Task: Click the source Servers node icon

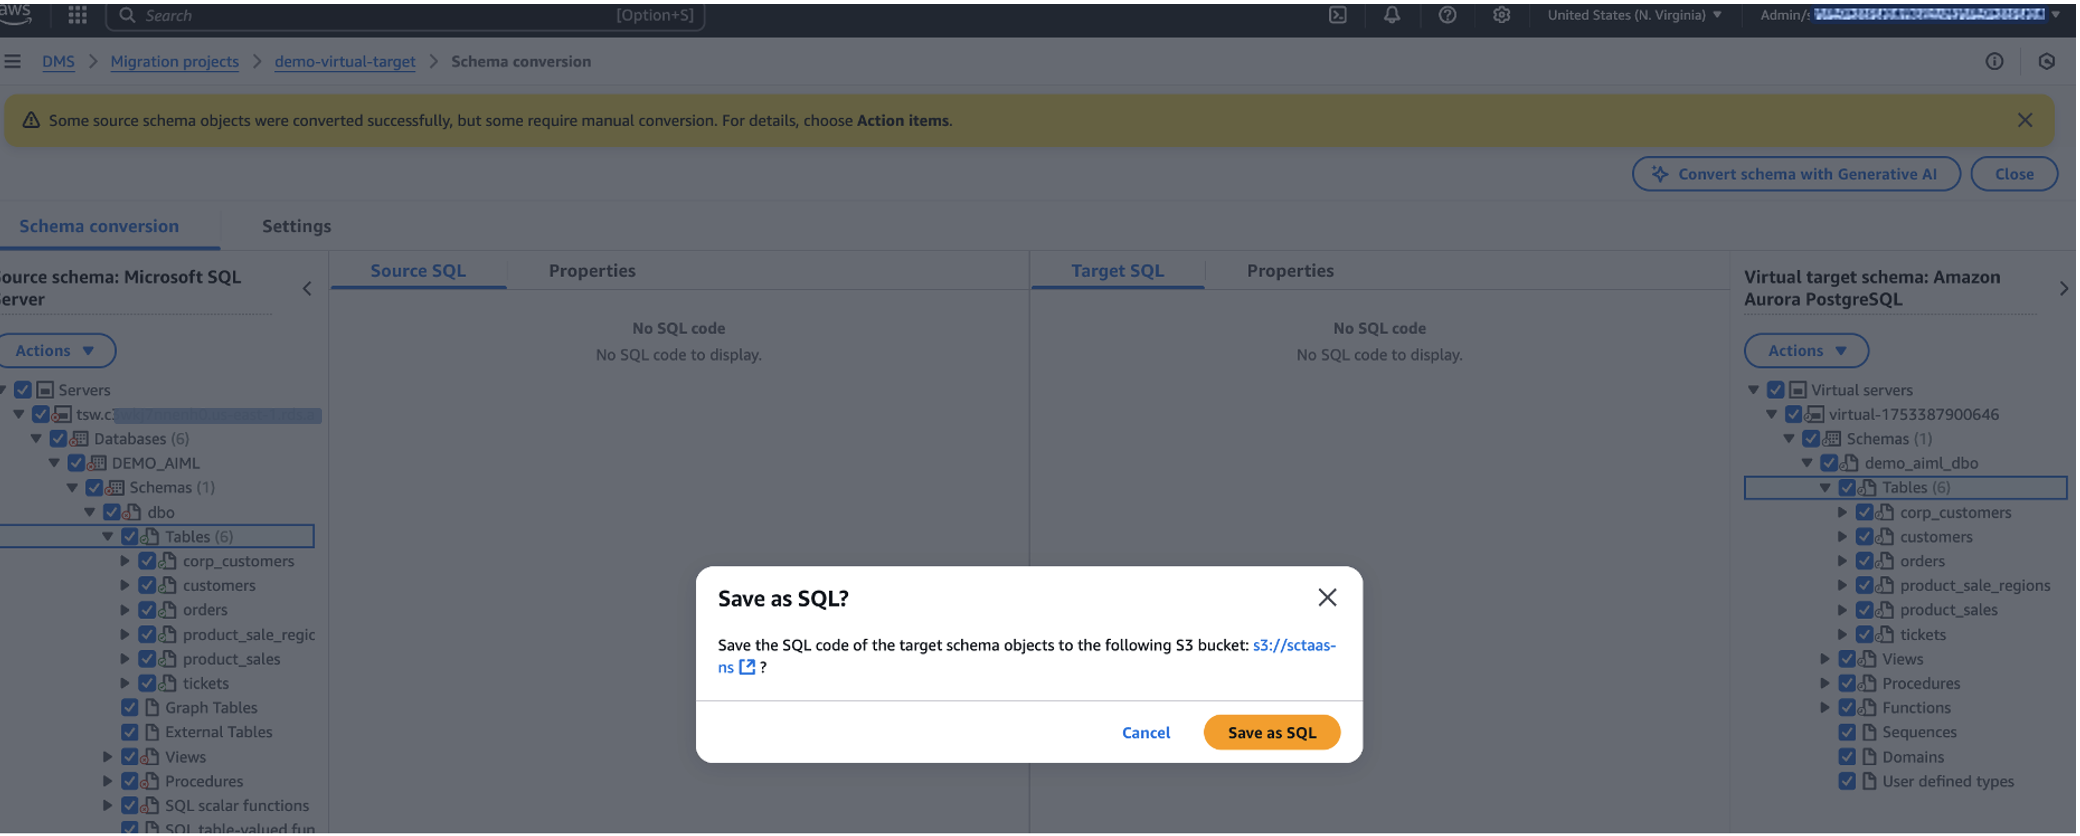Action: tap(45, 389)
